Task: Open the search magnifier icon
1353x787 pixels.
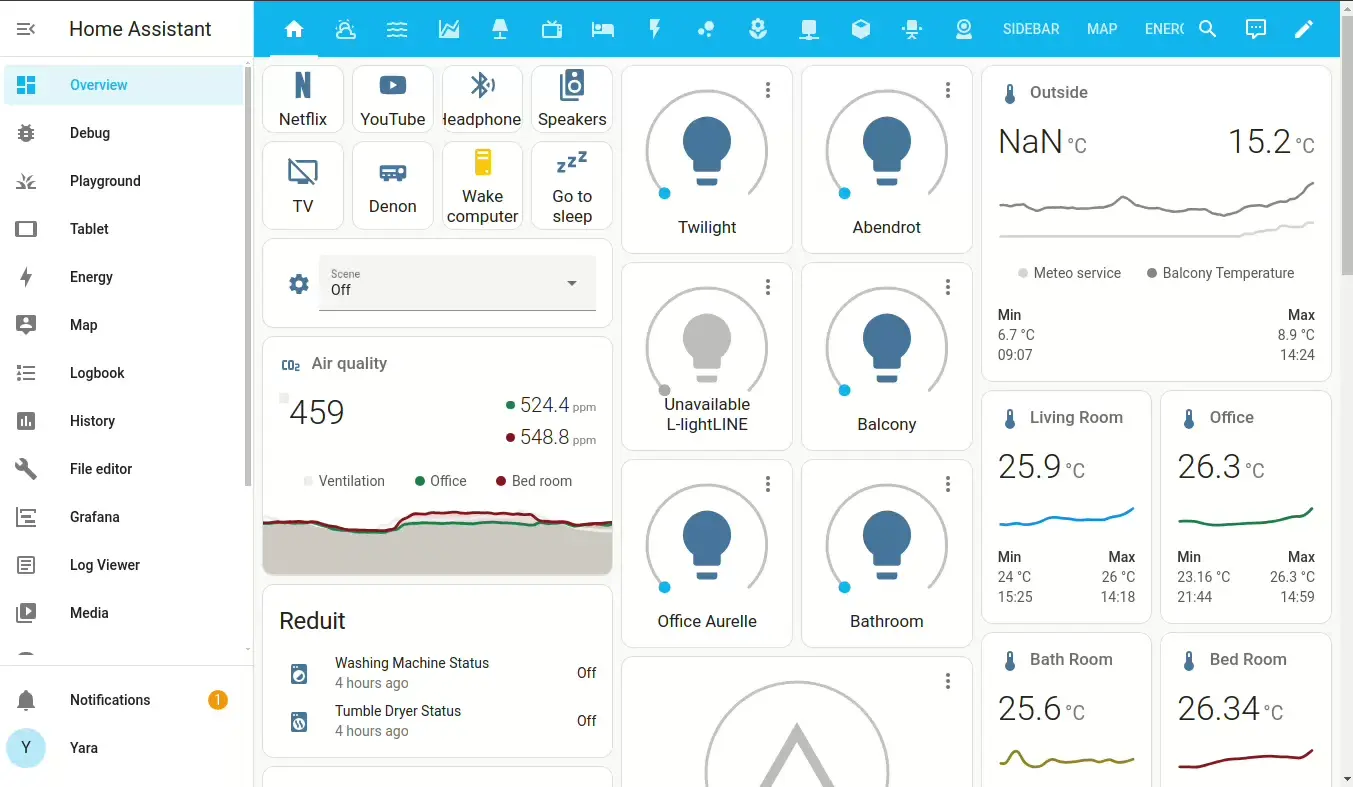Action: click(1207, 29)
